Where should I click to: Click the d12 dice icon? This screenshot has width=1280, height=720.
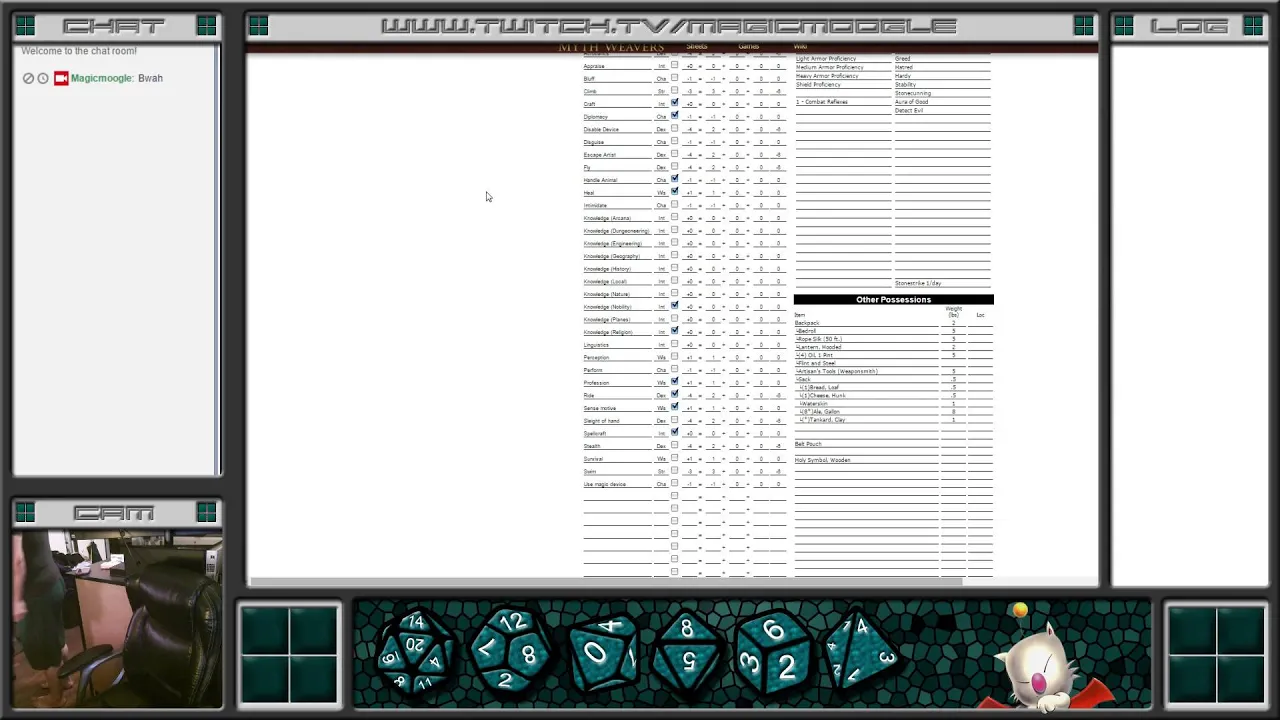pos(510,650)
